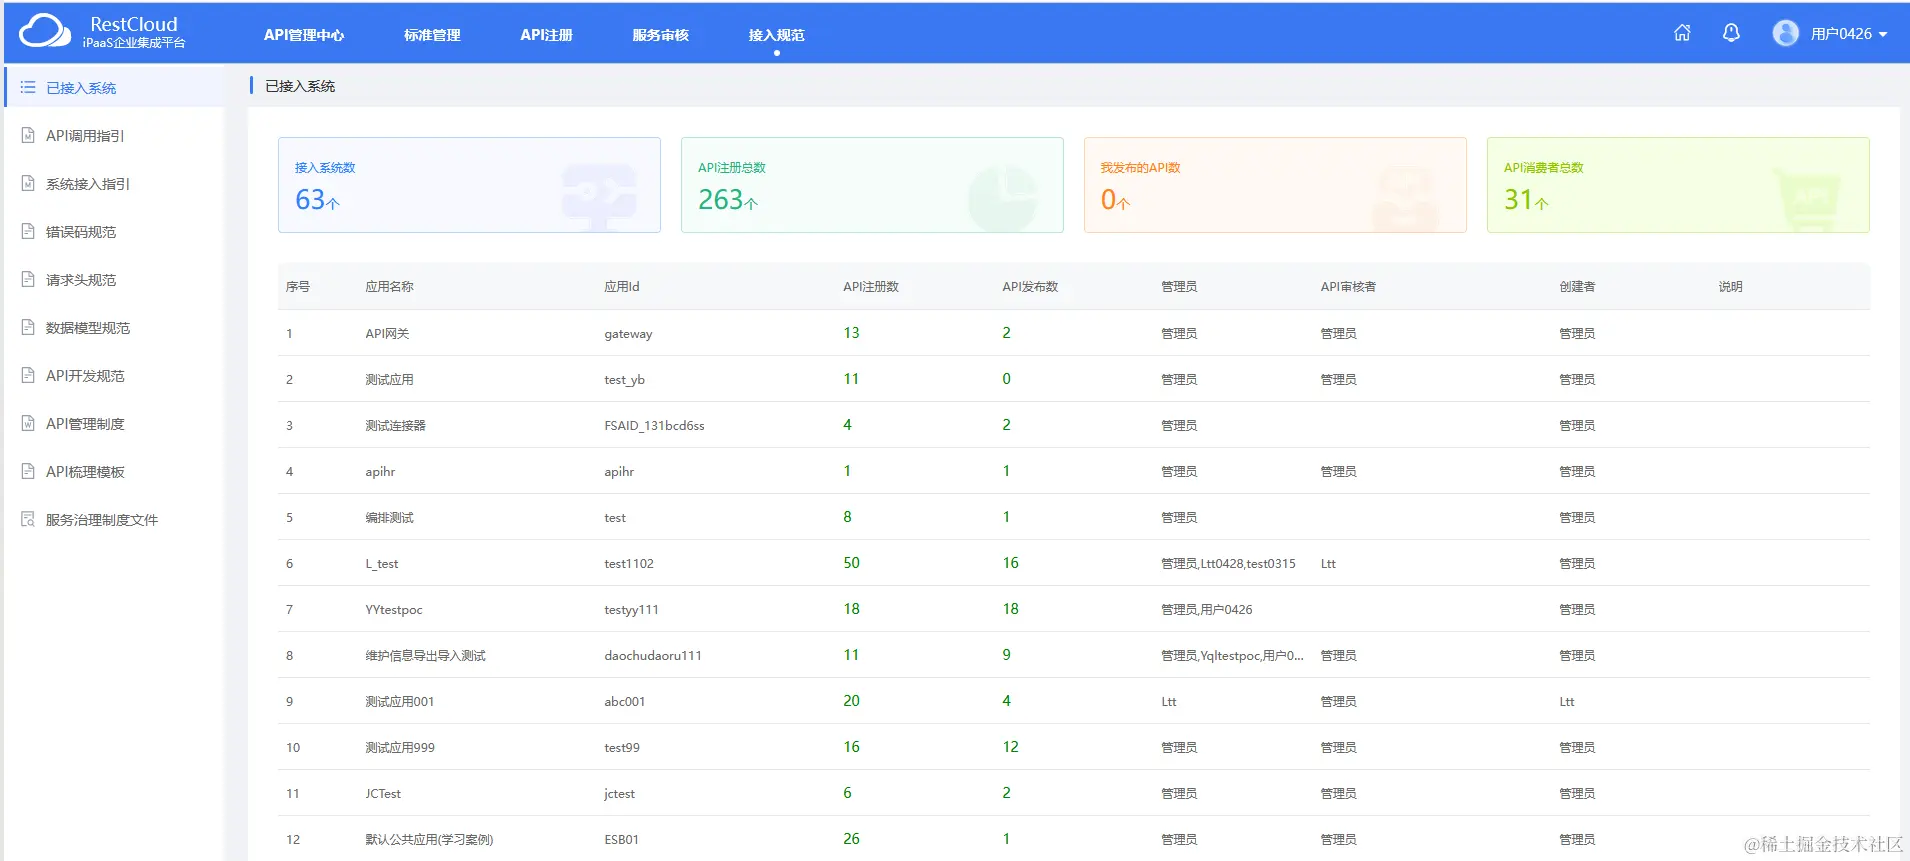Click the shopping cart icon in API消费者总数 card
Image resolution: width=1910 pixels, height=861 pixels.
click(x=1808, y=198)
